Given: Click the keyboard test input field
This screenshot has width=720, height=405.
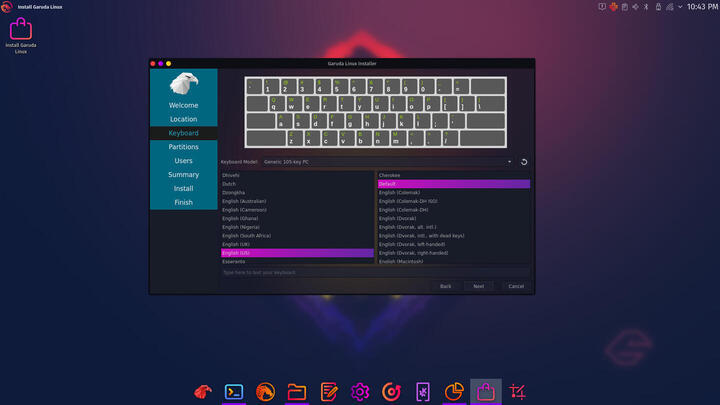Looking at the screenshot, I should 375,273.
